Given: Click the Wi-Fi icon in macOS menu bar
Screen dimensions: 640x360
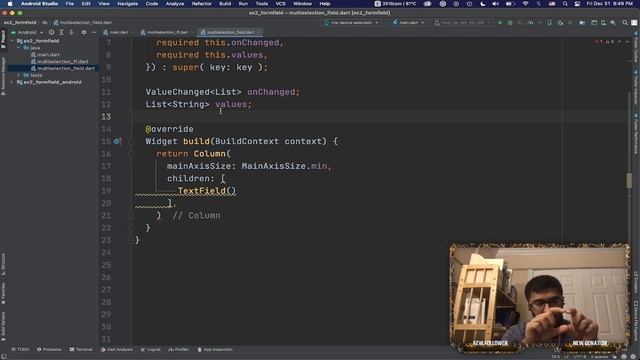Looking at the screenshot, I should (x=526, y=4).
